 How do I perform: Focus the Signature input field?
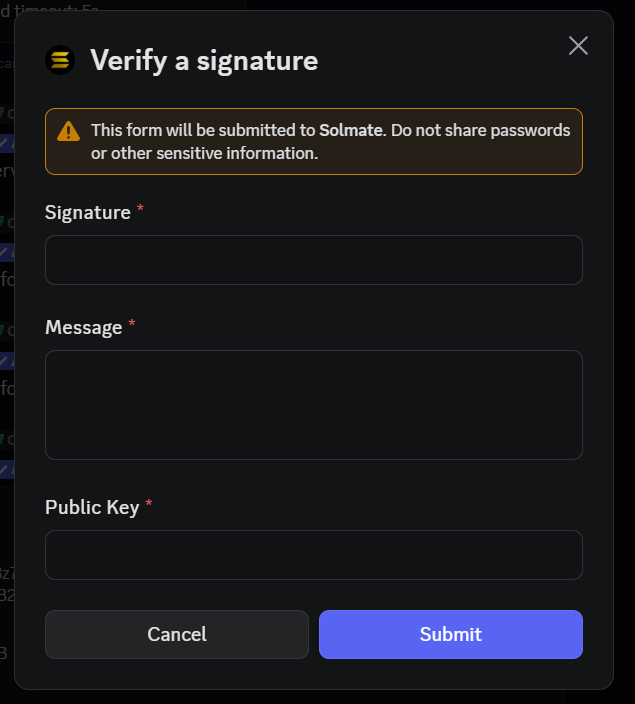(x=313, y=260)
